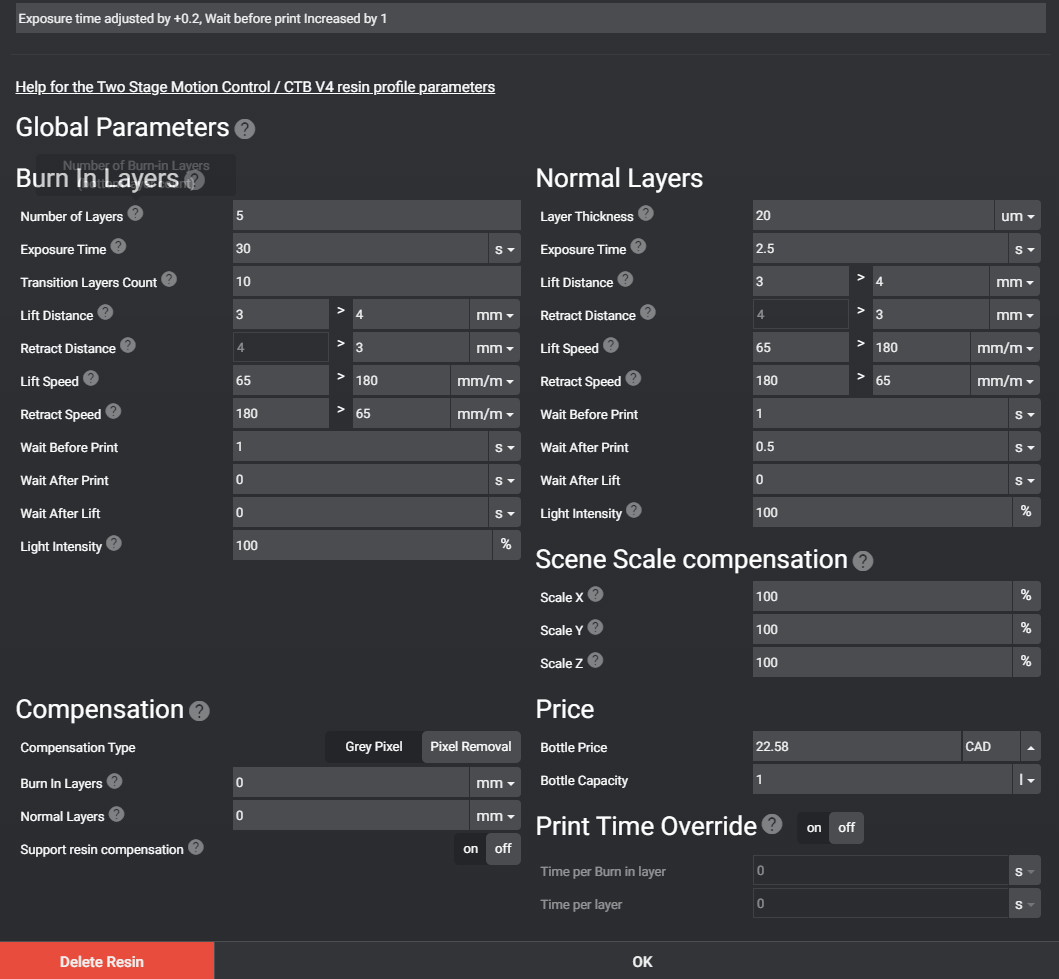The image size is (1059, 979).
Task: Click Layer Thickness value field
Action: pos(873,216)
